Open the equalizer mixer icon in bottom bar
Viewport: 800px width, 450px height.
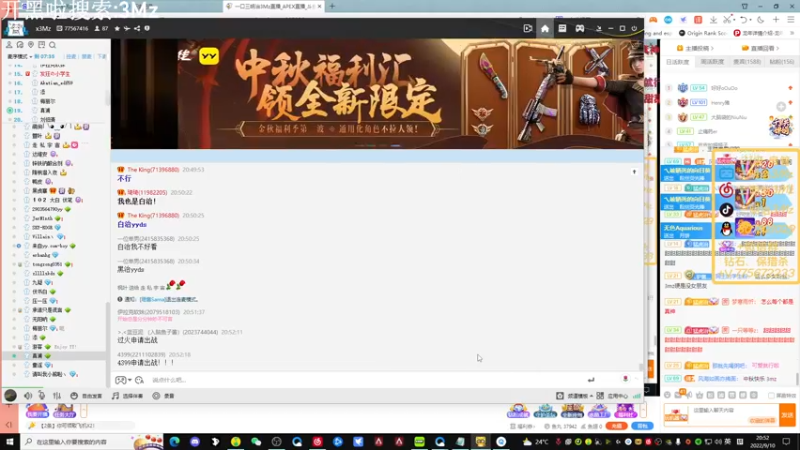(57, 396)
